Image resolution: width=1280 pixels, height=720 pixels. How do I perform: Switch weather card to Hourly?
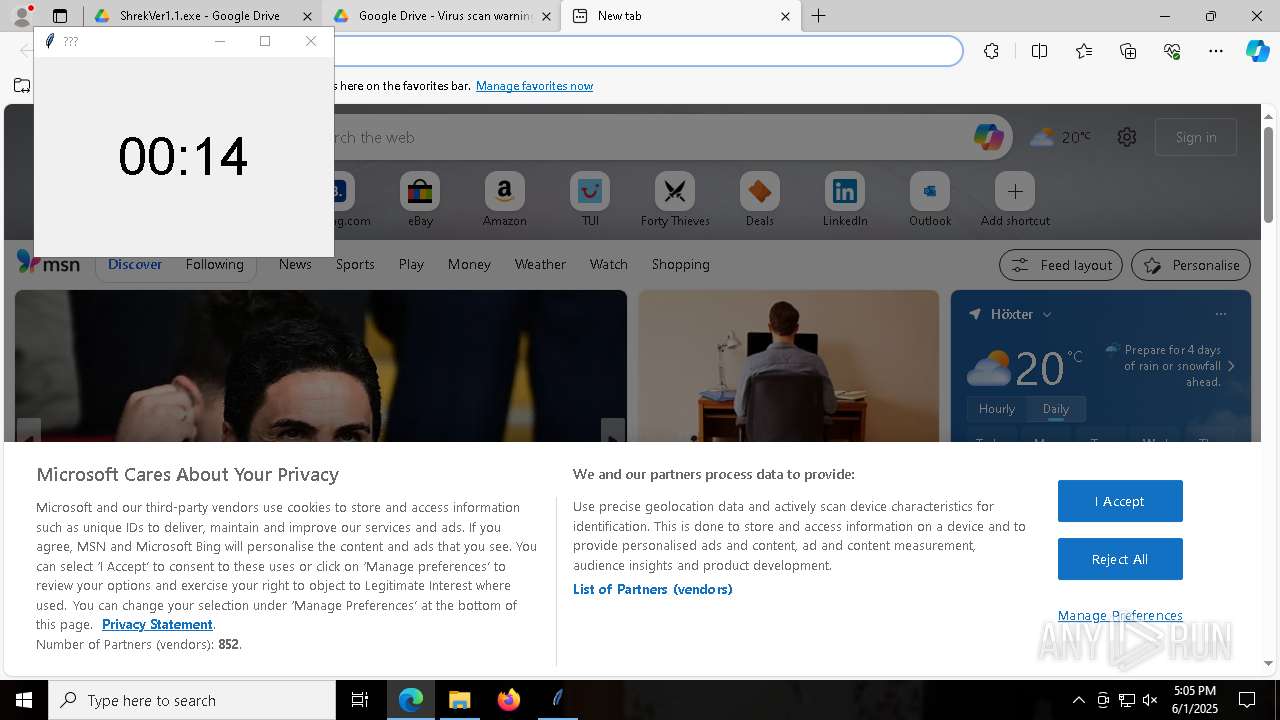click(x=997, y=409)
